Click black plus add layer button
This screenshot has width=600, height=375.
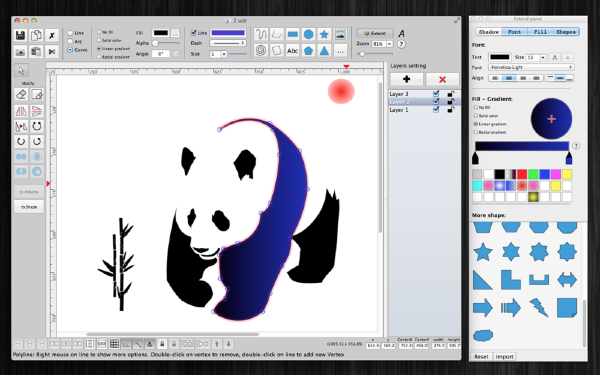[x=406, y=79]
